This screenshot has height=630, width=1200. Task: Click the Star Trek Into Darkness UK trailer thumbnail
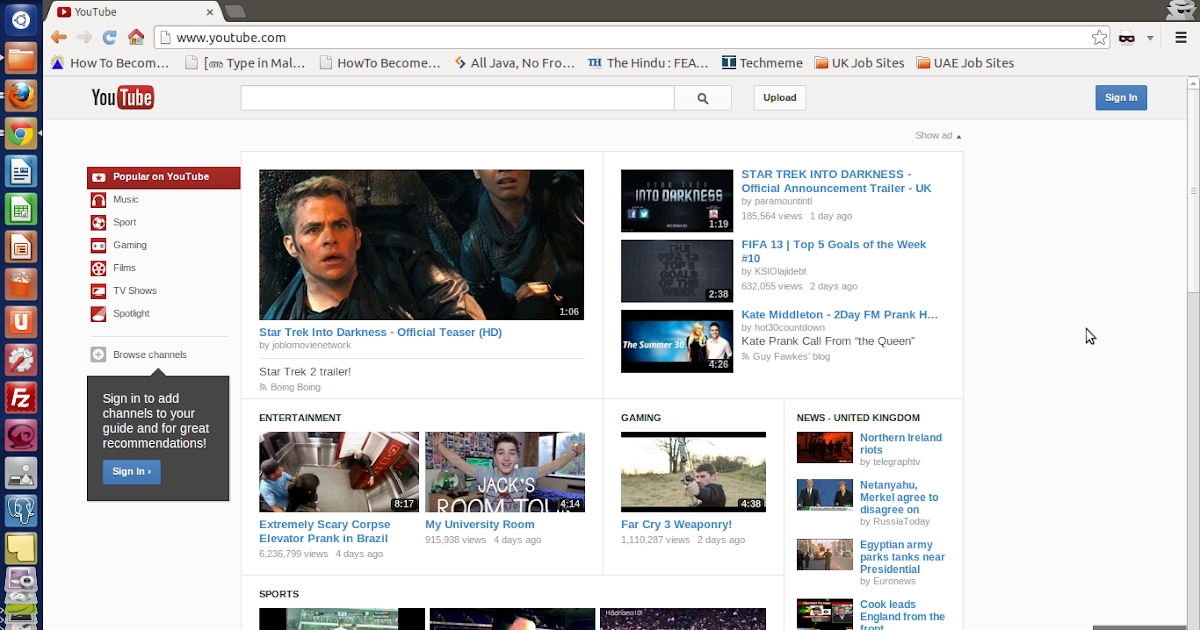point(677,201)
